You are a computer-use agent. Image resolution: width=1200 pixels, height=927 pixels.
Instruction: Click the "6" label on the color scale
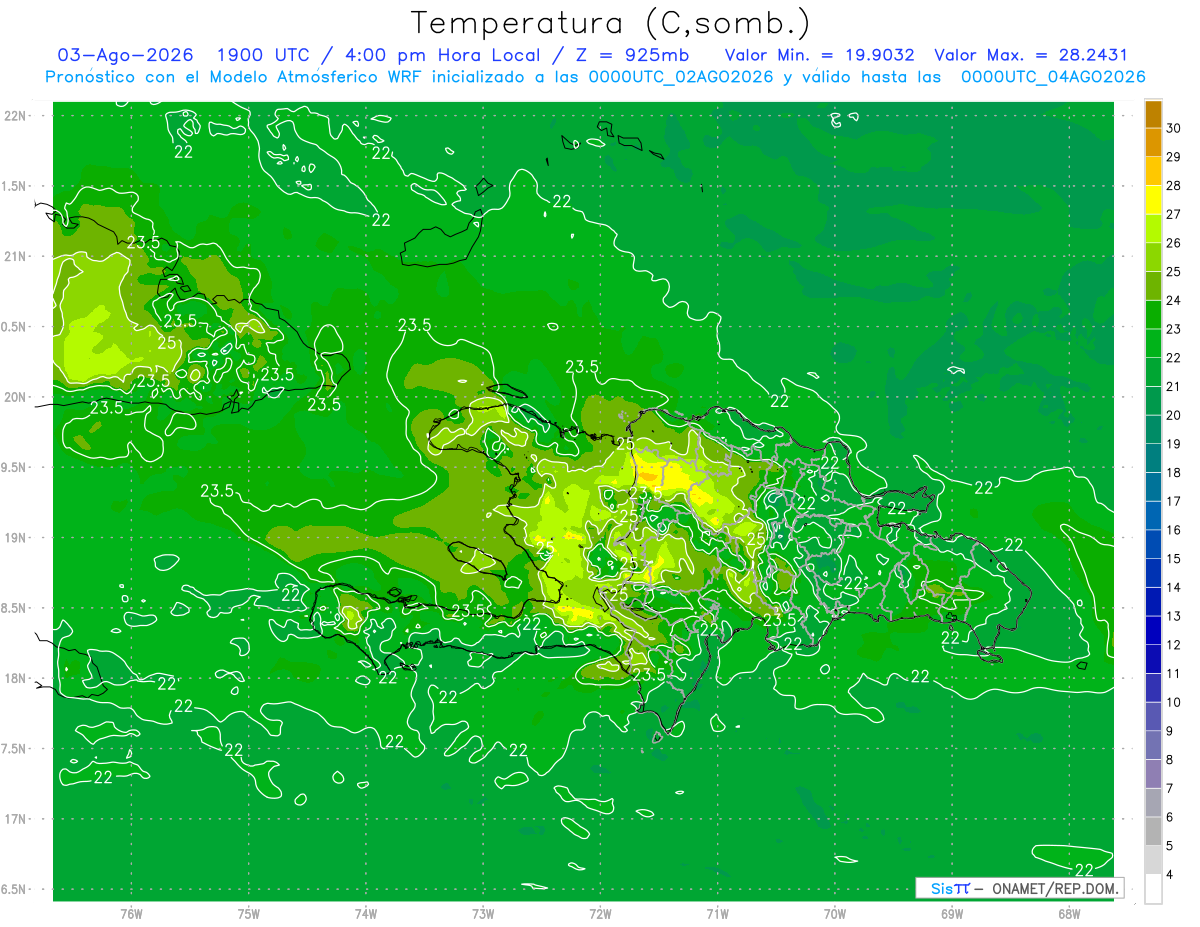coord(1170,817)
